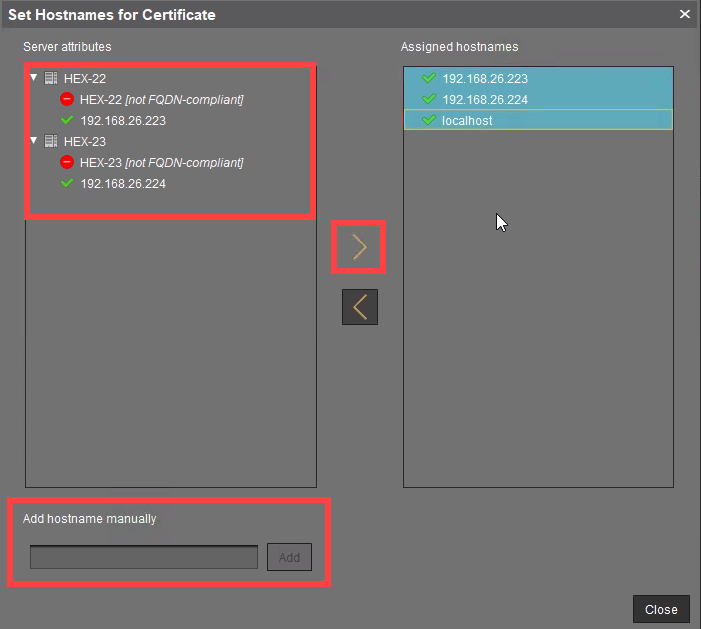This screenshot has width=701, height=629.
Task: Select localhost in Assigned hostnames list
Action: coord(467,120)
